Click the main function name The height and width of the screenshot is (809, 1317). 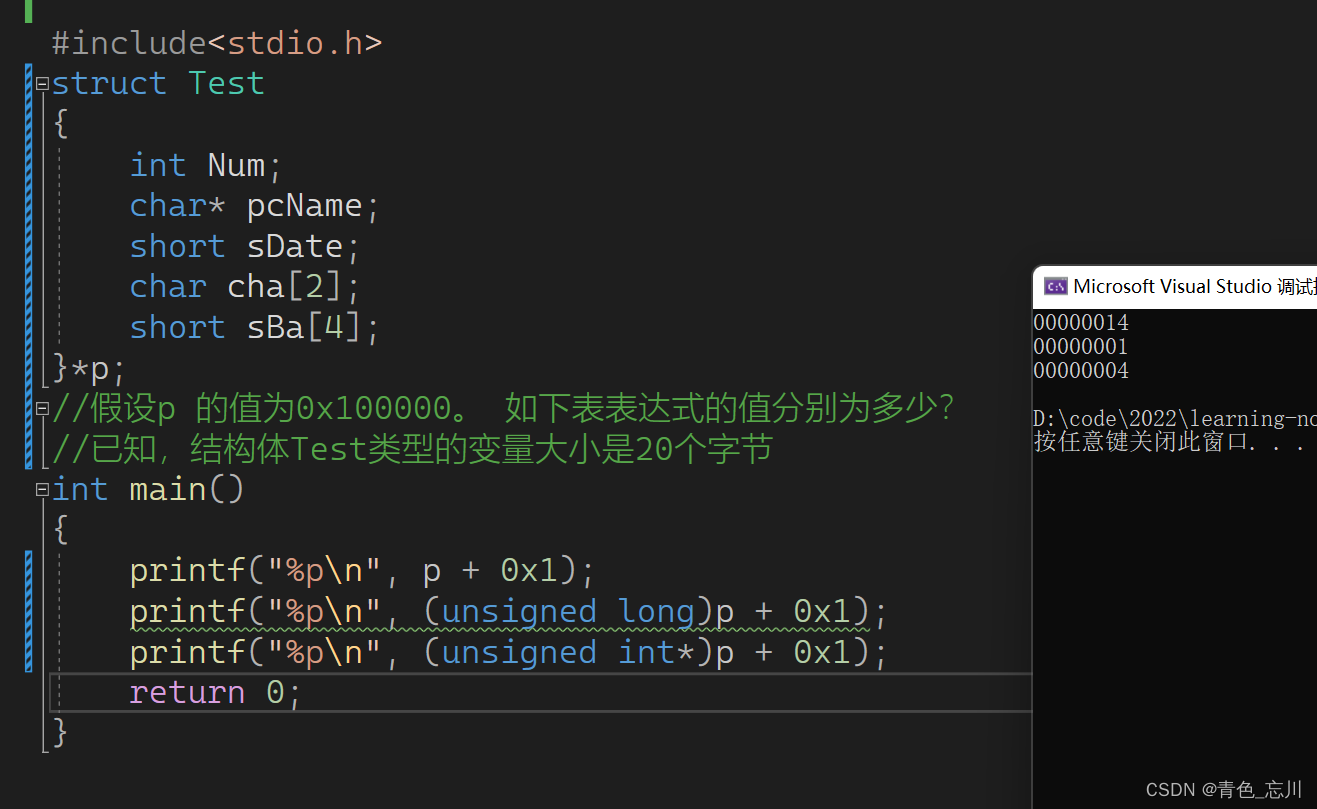(x=168, y=490)
